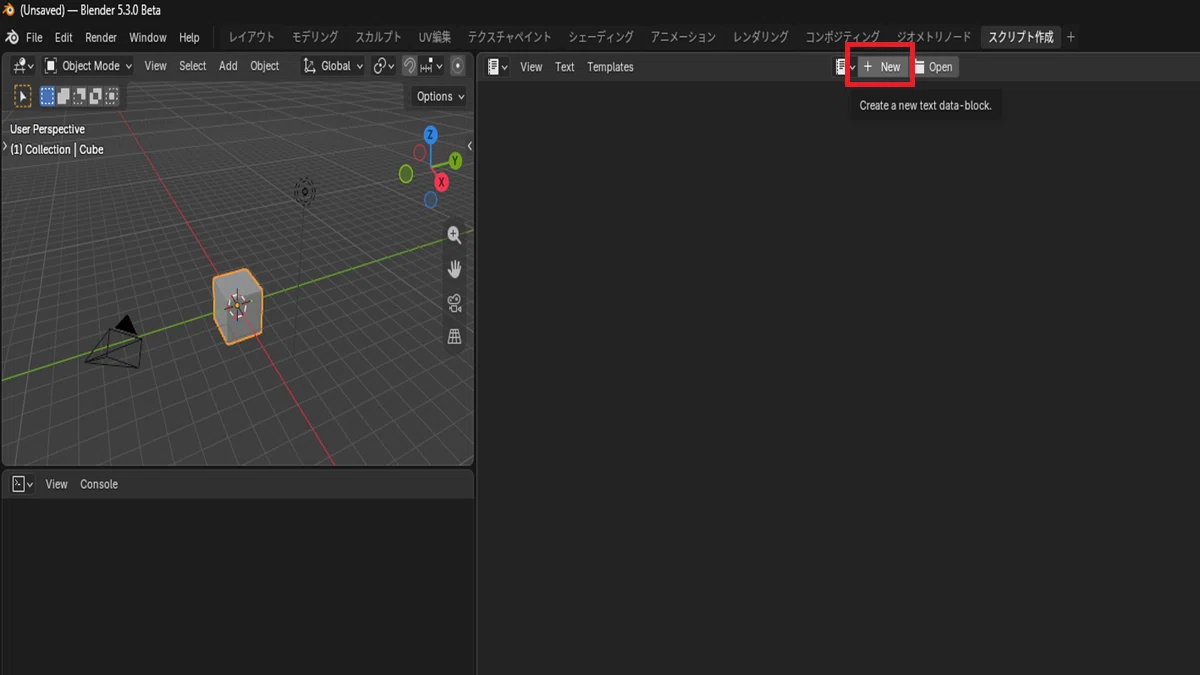Open the Window menu
Screen dimensions: 1200x675
click(148, 37)
